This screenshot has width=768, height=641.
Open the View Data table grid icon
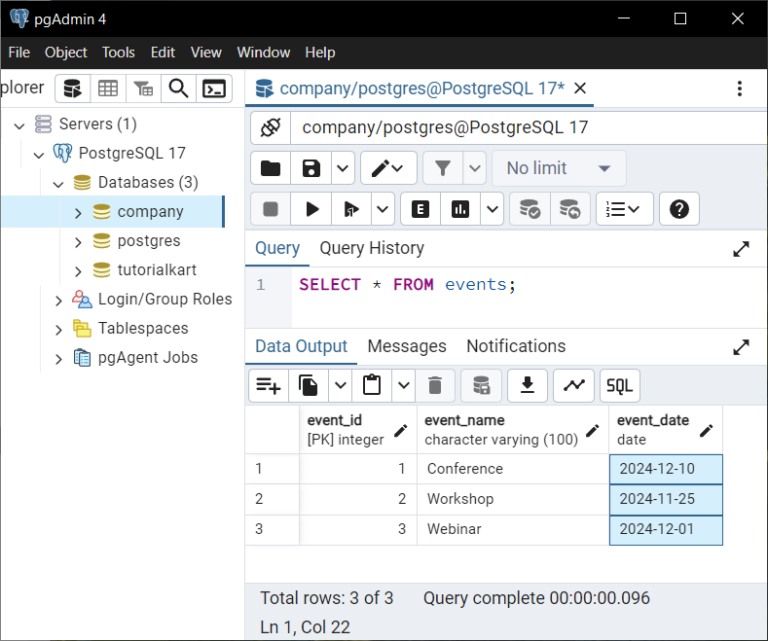tap(108, 89)
